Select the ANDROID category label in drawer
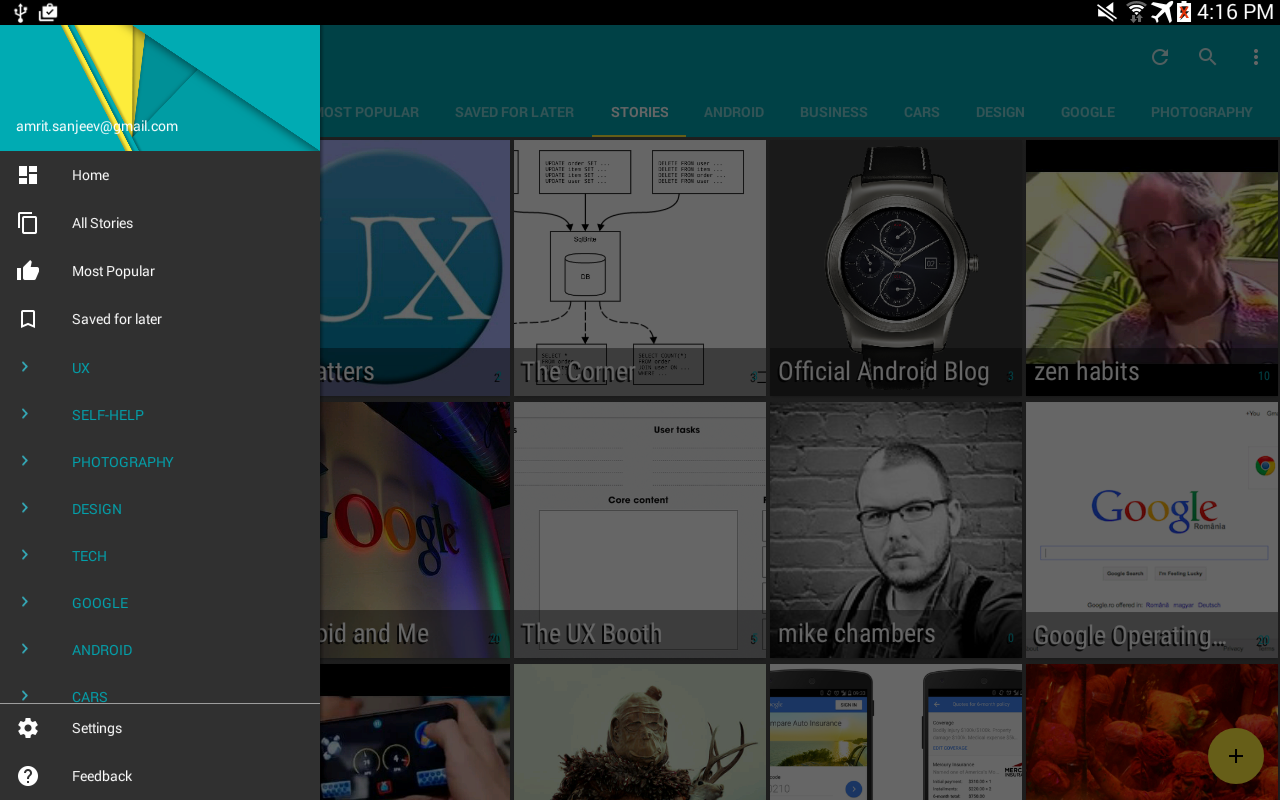Screen dimensions: 1280x800 tap(102, 650)
